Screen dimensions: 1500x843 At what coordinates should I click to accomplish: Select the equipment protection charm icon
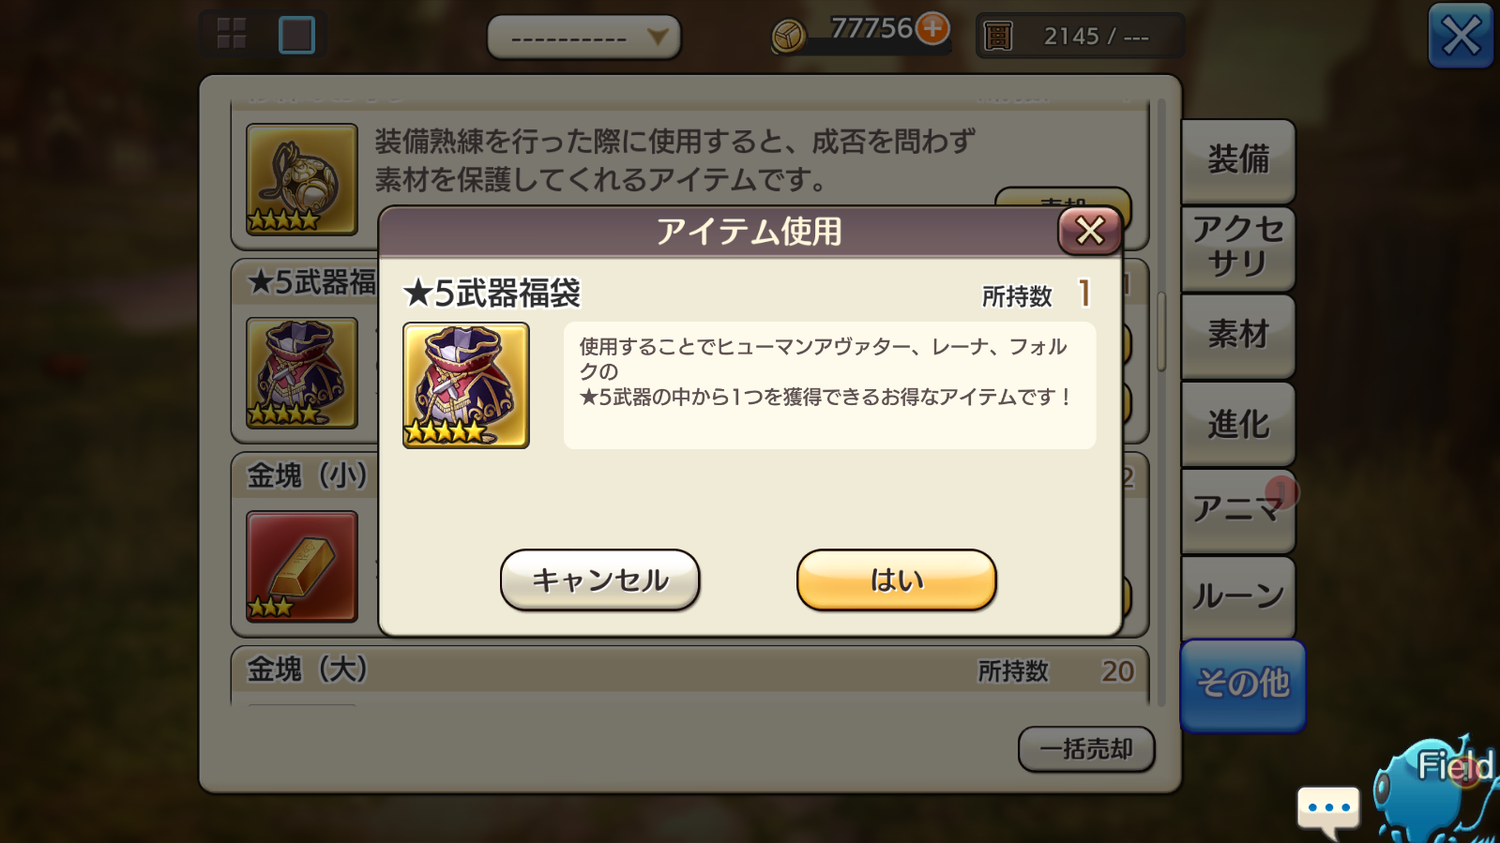pyautogui.click(x=302, y=180)
